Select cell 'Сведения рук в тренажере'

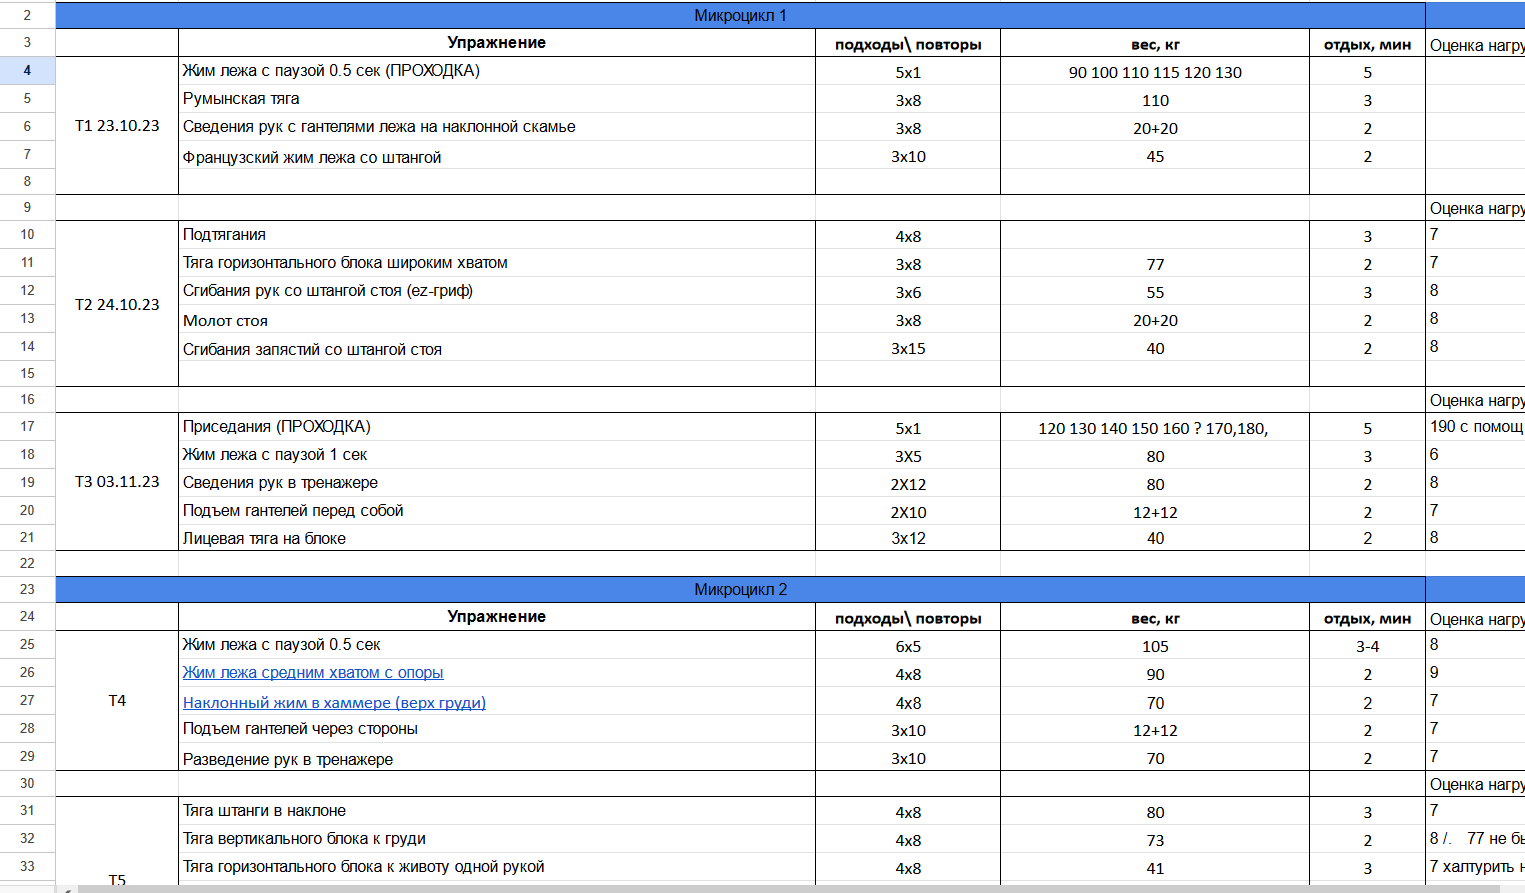[497, 483]
